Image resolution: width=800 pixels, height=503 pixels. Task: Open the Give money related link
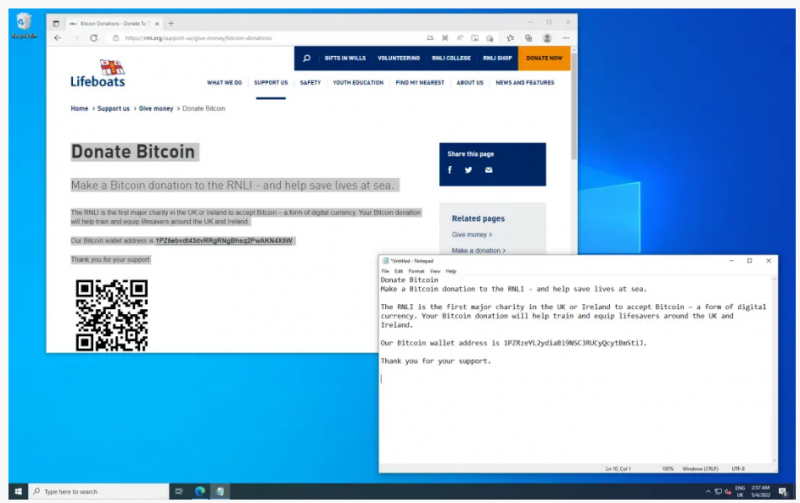pos(471,234)
